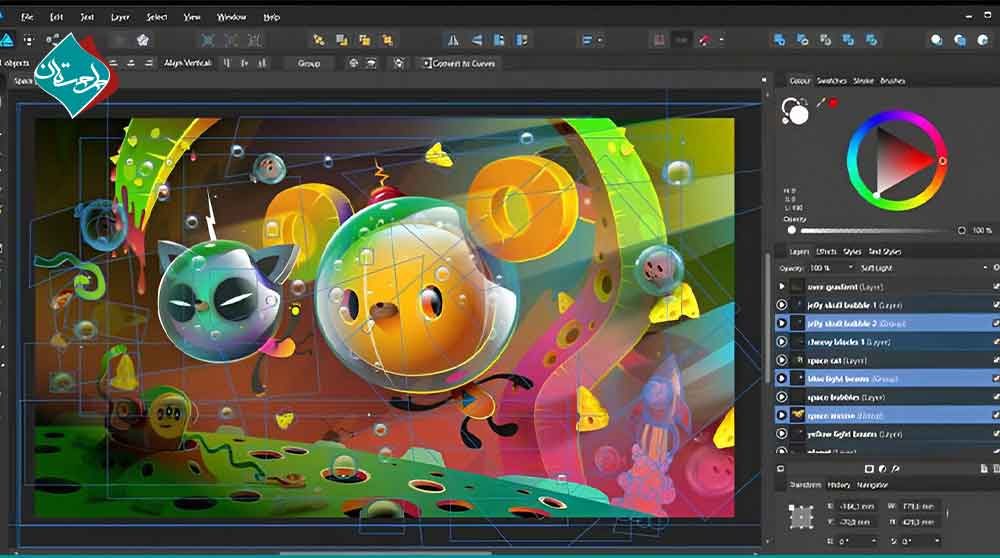Click inside the colour wheel triangle
Screen dimensions: 1000x558
pos(899,163)
